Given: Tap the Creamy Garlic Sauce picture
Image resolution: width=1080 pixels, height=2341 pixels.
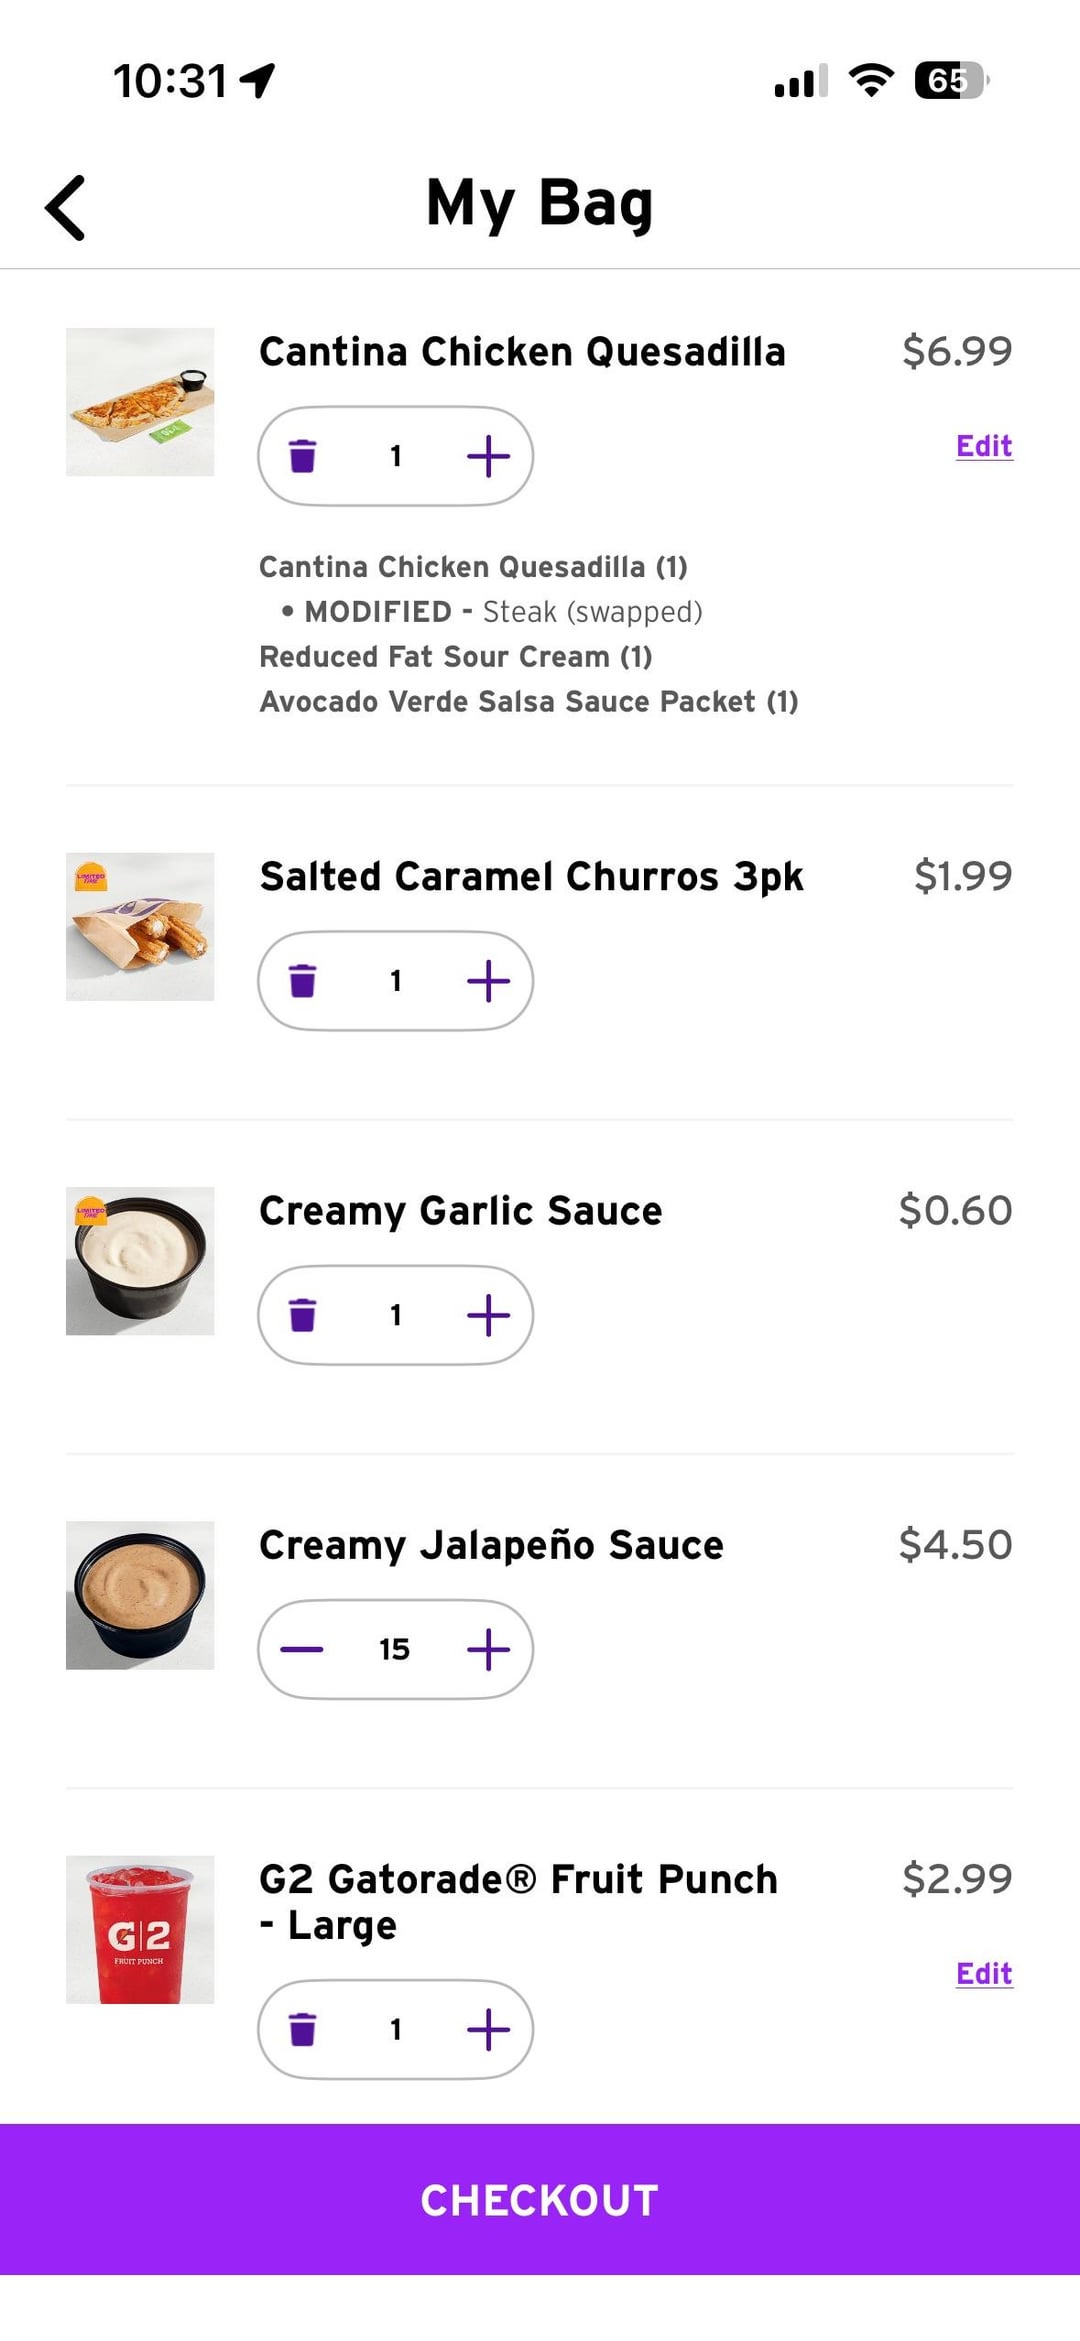Looking at the screenshot, I should tap(140, 1261).
